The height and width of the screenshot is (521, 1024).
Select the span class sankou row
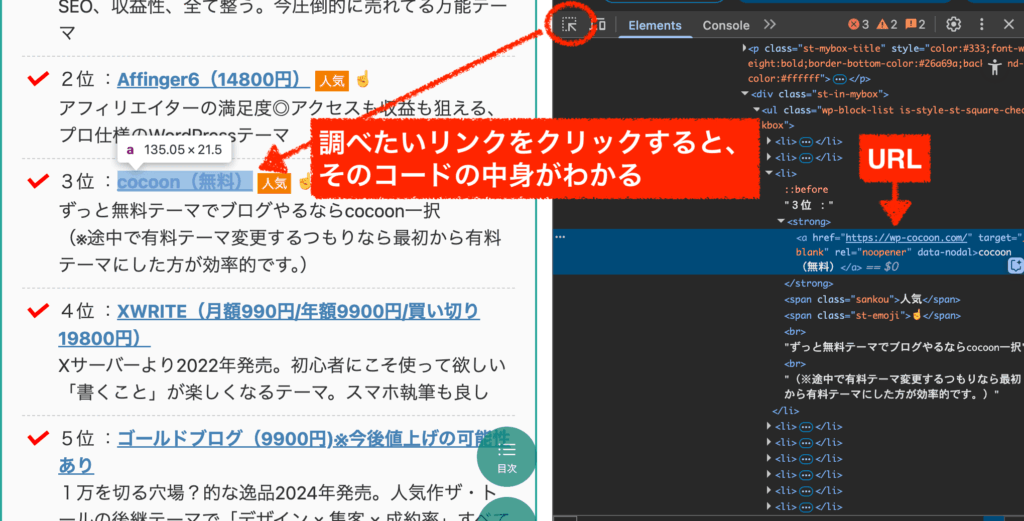[x=872, y=300]
